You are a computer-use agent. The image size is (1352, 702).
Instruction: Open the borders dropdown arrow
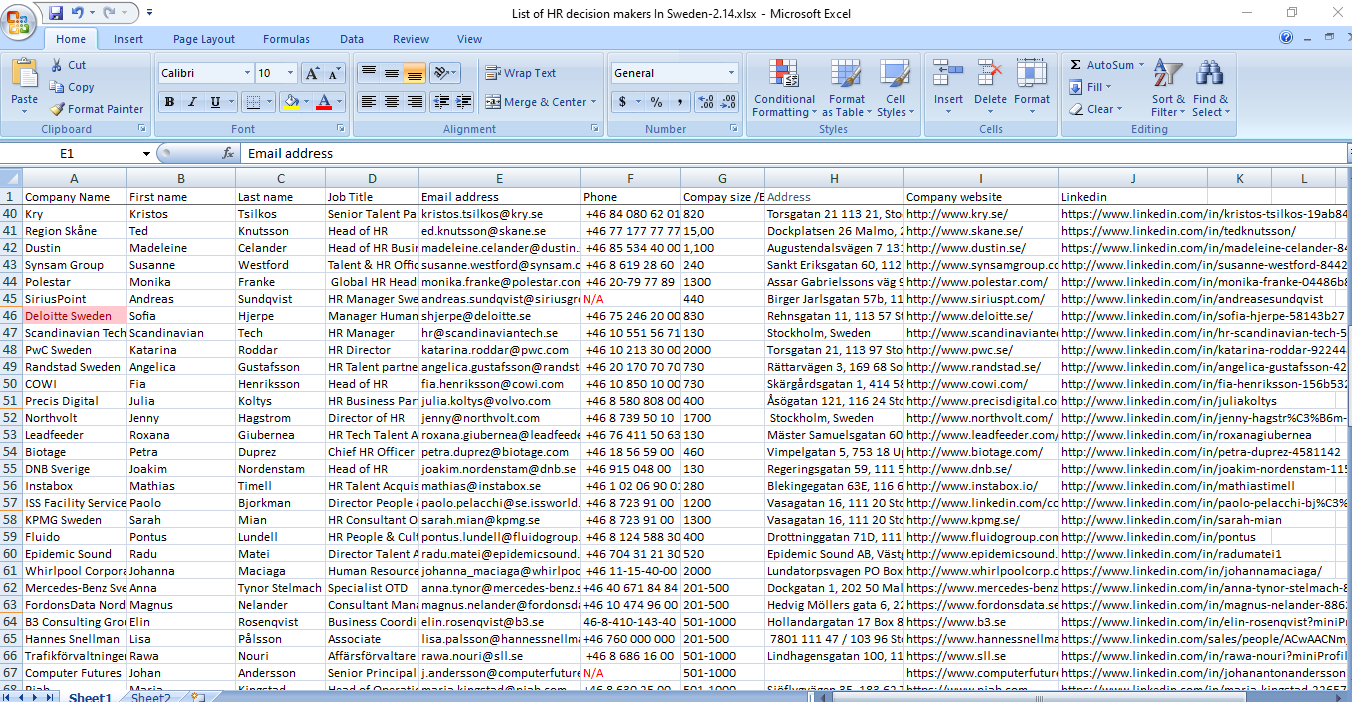270,102
